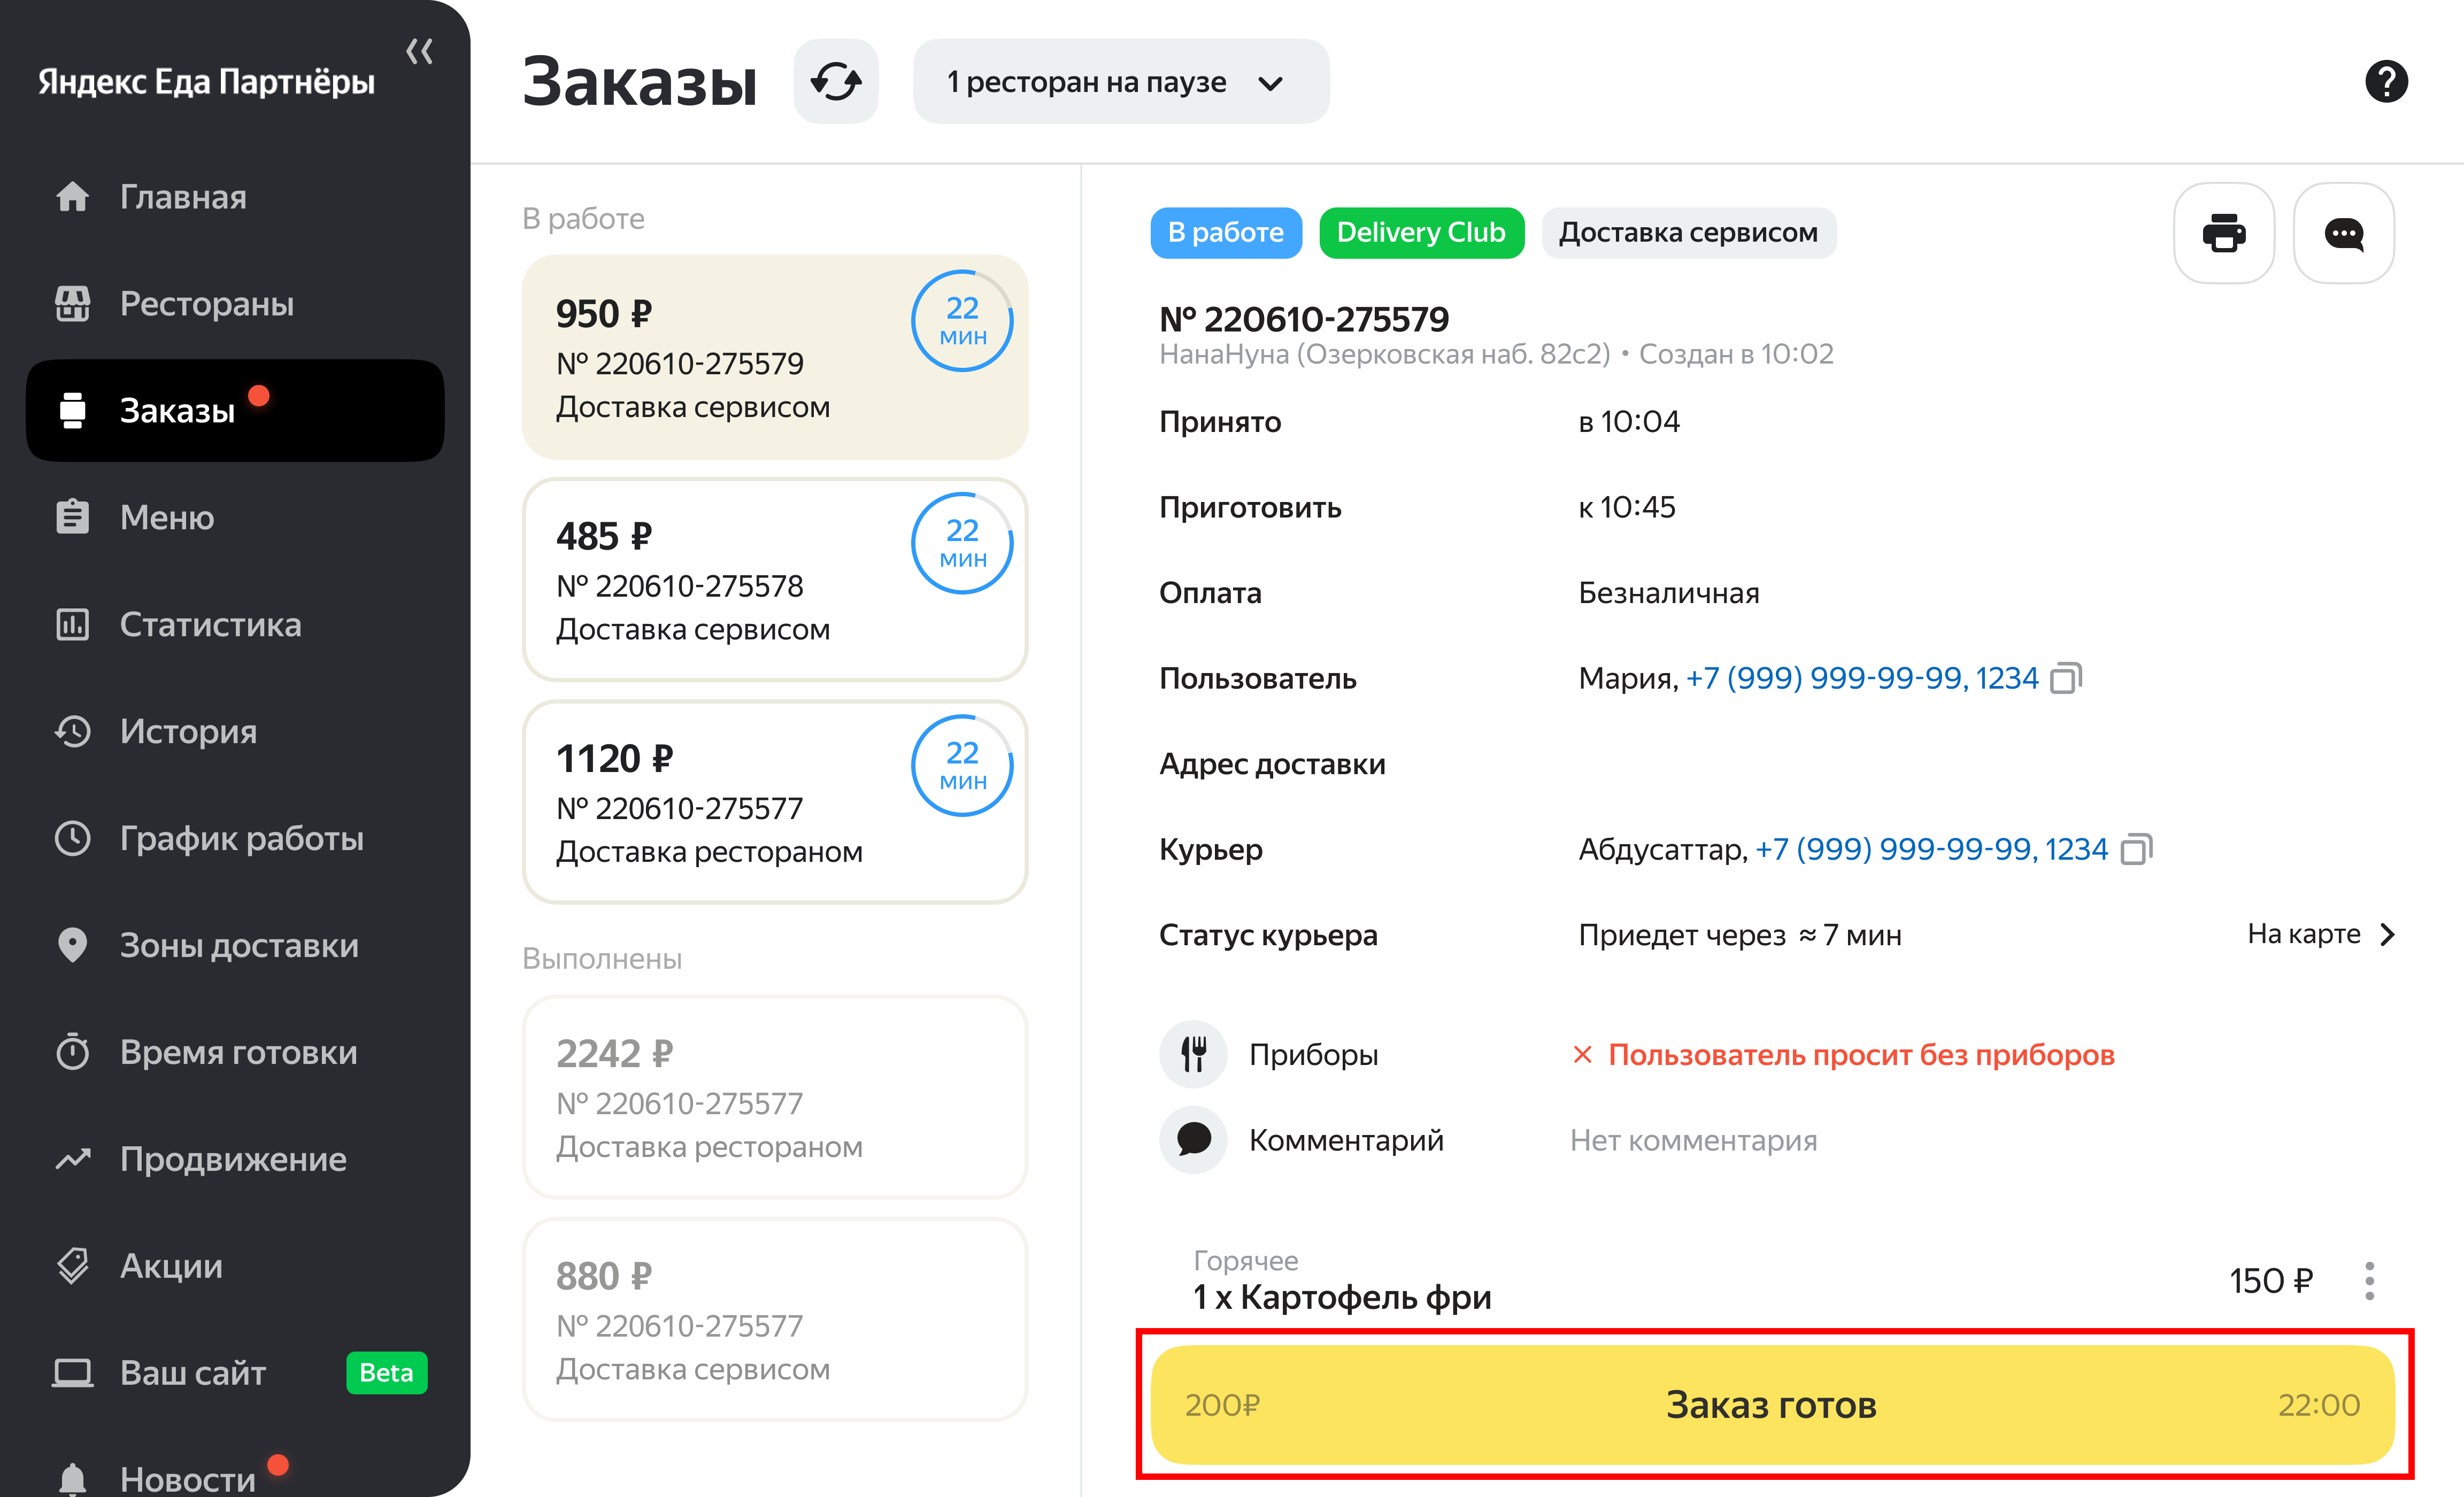
Task: Print the current order
Action: point(2223,233)
